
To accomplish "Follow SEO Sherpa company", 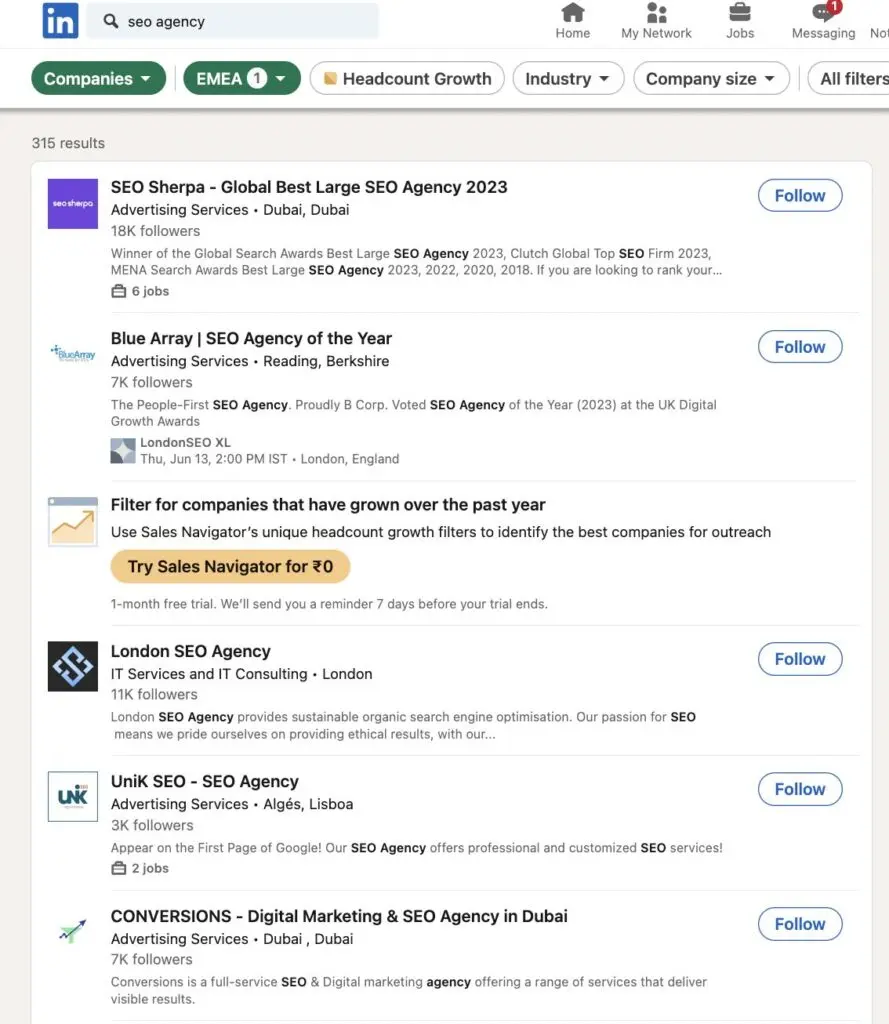I will pyautogui.click(x=800, y=196).
